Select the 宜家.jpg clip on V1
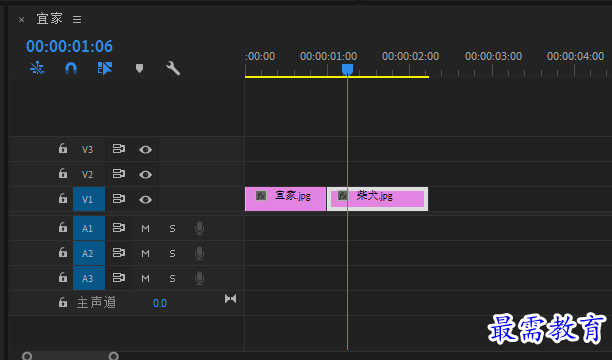Image resolution: width=612 pixels, height=360 pixels. pyautogui.click(x=285, y=199)
